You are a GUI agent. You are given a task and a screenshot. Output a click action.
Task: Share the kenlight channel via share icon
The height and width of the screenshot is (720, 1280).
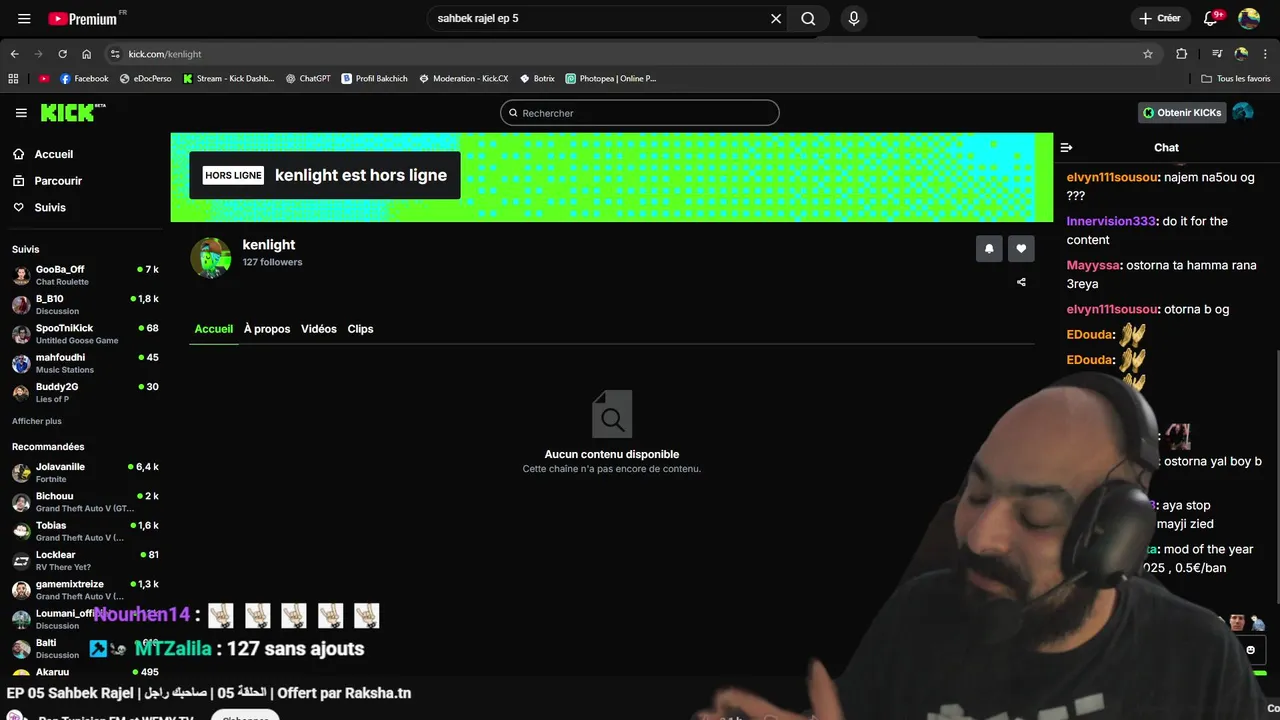click(x=1021, y=282)
